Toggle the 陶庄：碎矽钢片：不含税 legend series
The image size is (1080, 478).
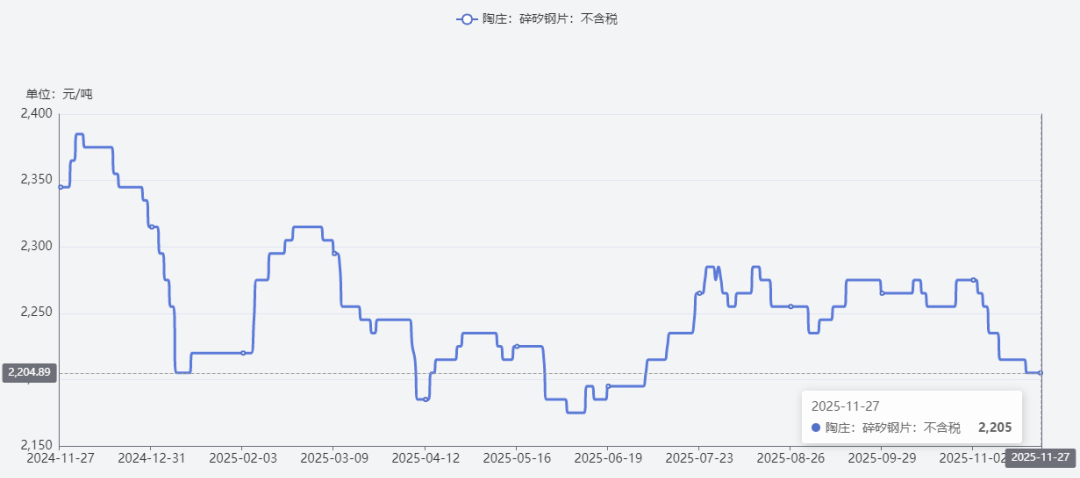click(x=537, y=19)
